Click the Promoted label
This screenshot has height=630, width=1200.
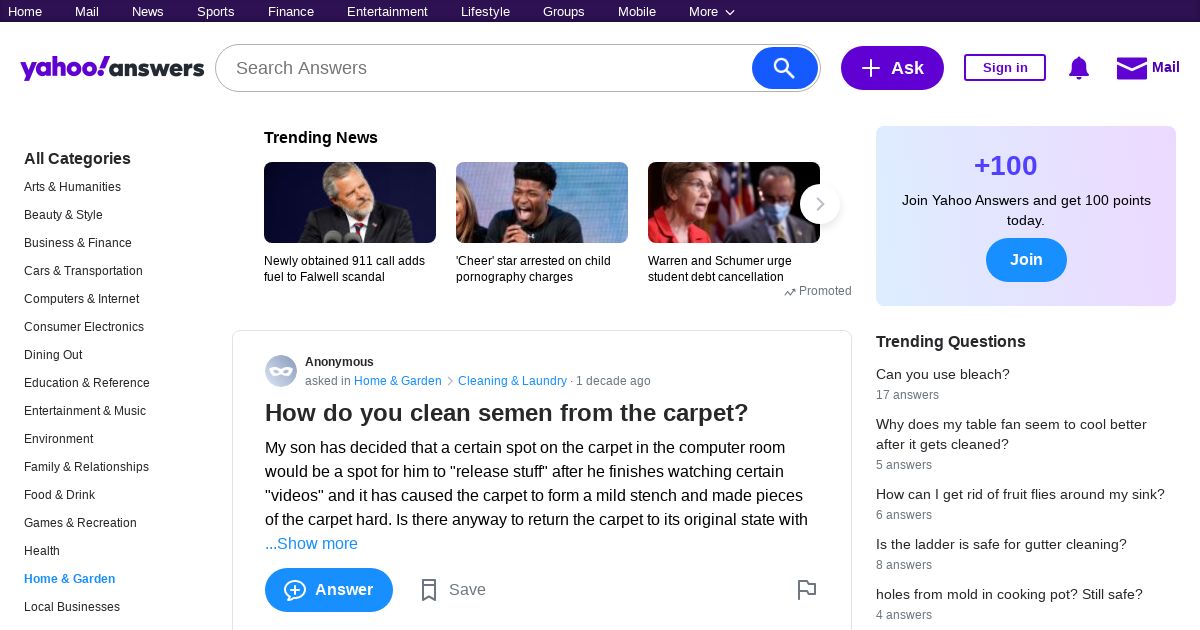point(818,291)
